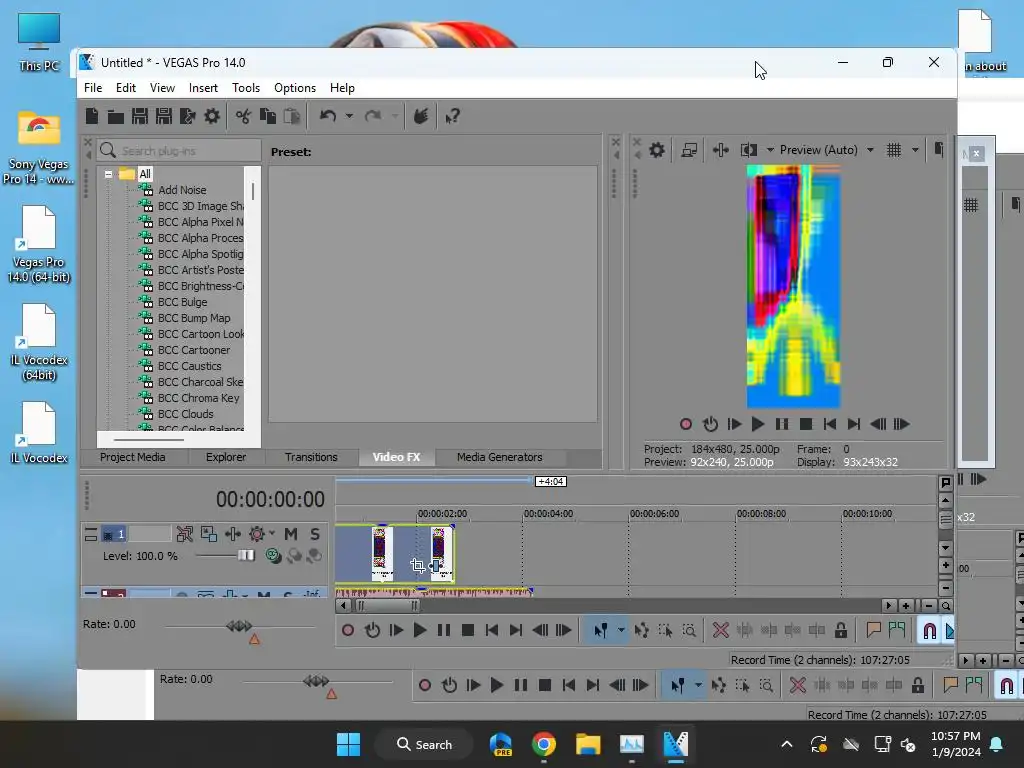The image size is (1024, 768).
Task: Toggle the Lock event padlock in front window
Action: click(x=841, y=630)
